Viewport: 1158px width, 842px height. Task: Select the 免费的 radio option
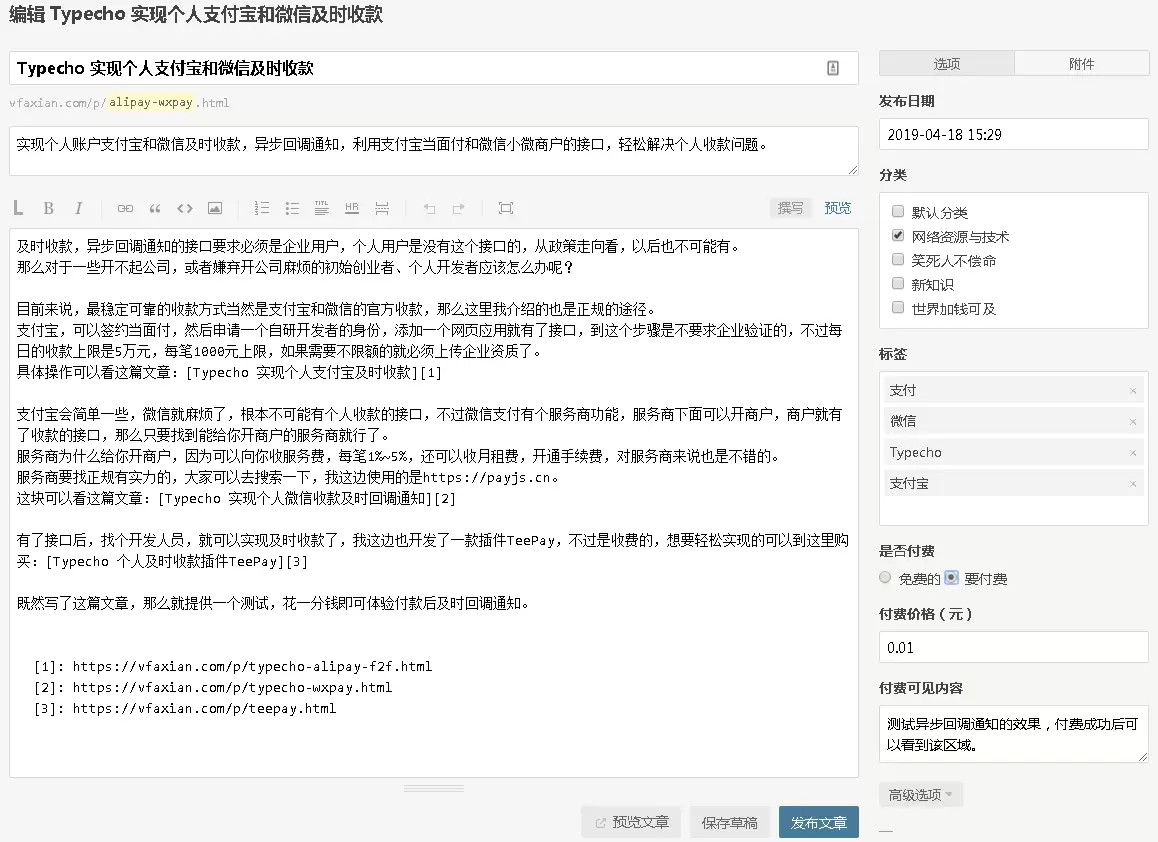(885, 578)
